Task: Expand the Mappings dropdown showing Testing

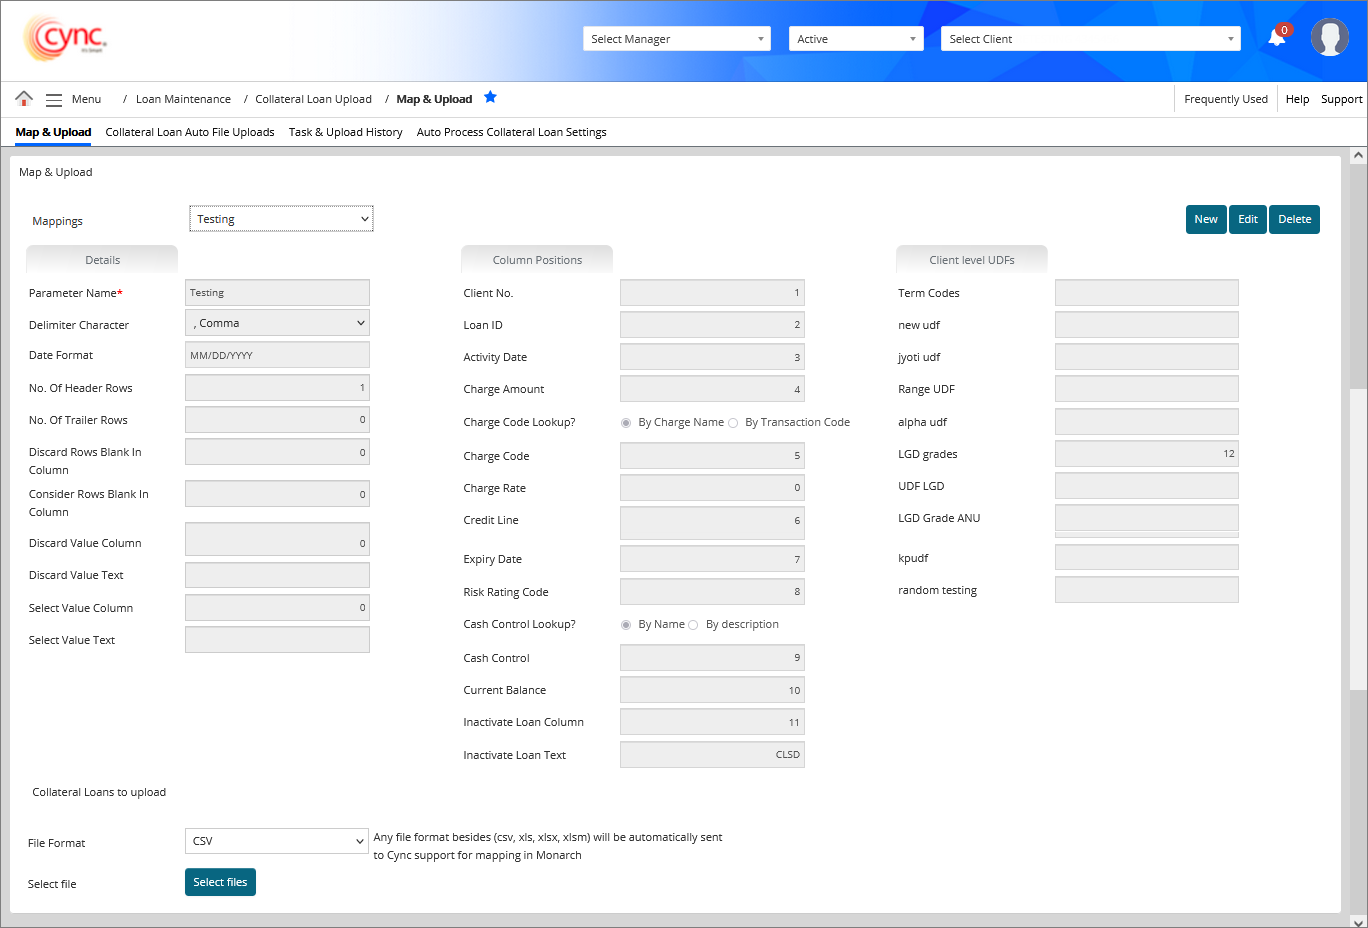Action: (x=281, y=219)
